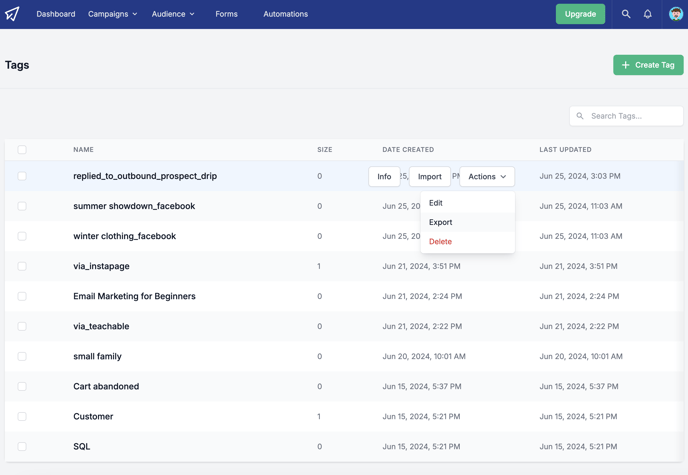
Task: Go to Dashboard in the navbar
Action: [x=56, y=14]
